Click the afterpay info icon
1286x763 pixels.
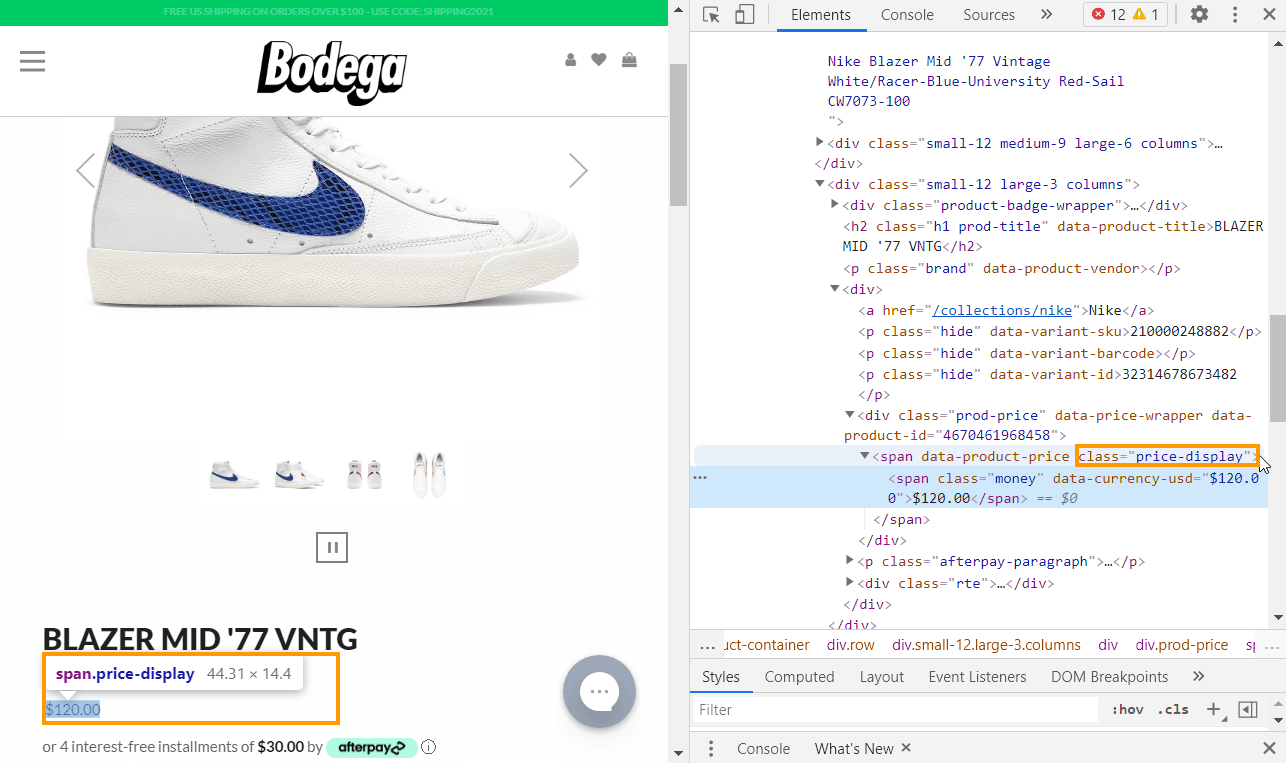(429, 747)
